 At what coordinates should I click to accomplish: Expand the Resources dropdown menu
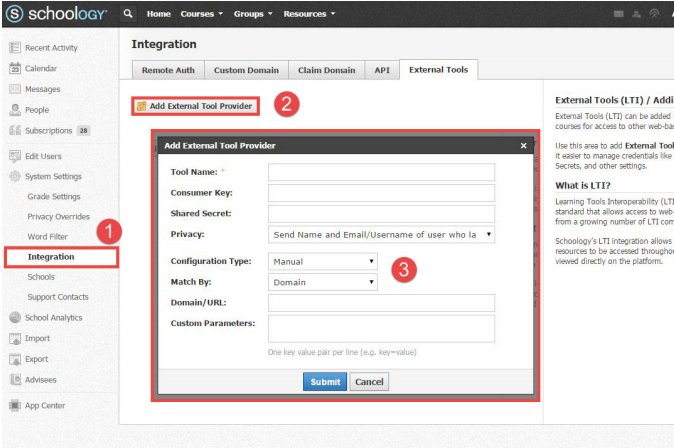309,14
